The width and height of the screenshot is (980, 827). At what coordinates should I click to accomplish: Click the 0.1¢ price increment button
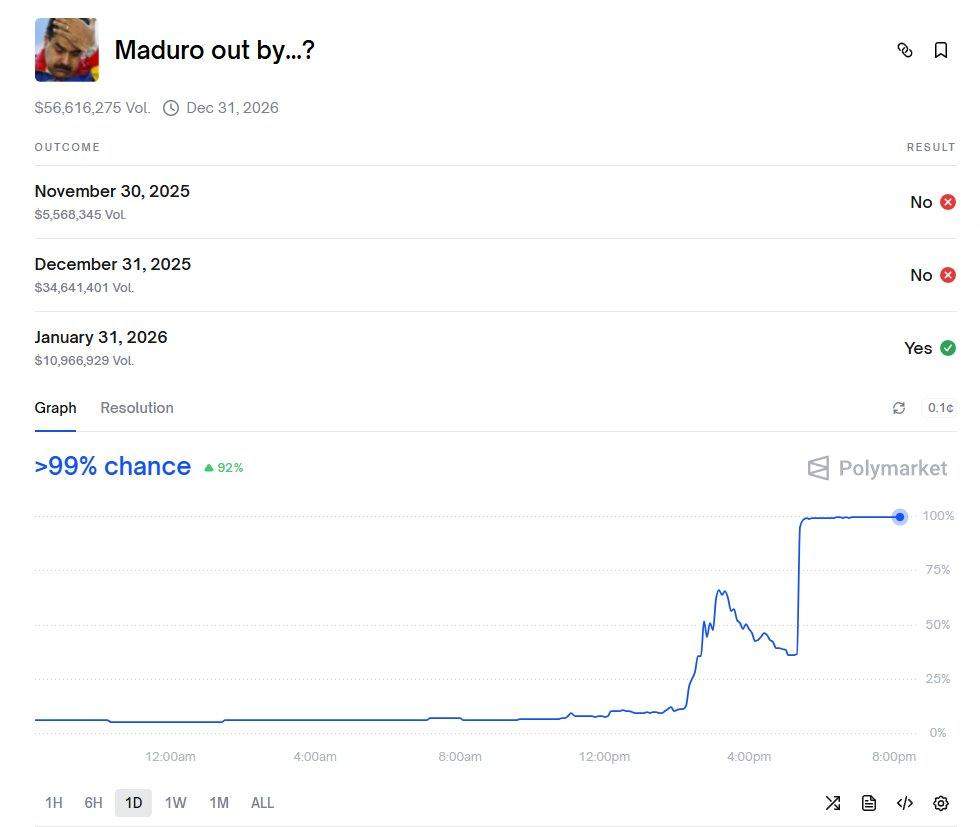coord(940,408)
